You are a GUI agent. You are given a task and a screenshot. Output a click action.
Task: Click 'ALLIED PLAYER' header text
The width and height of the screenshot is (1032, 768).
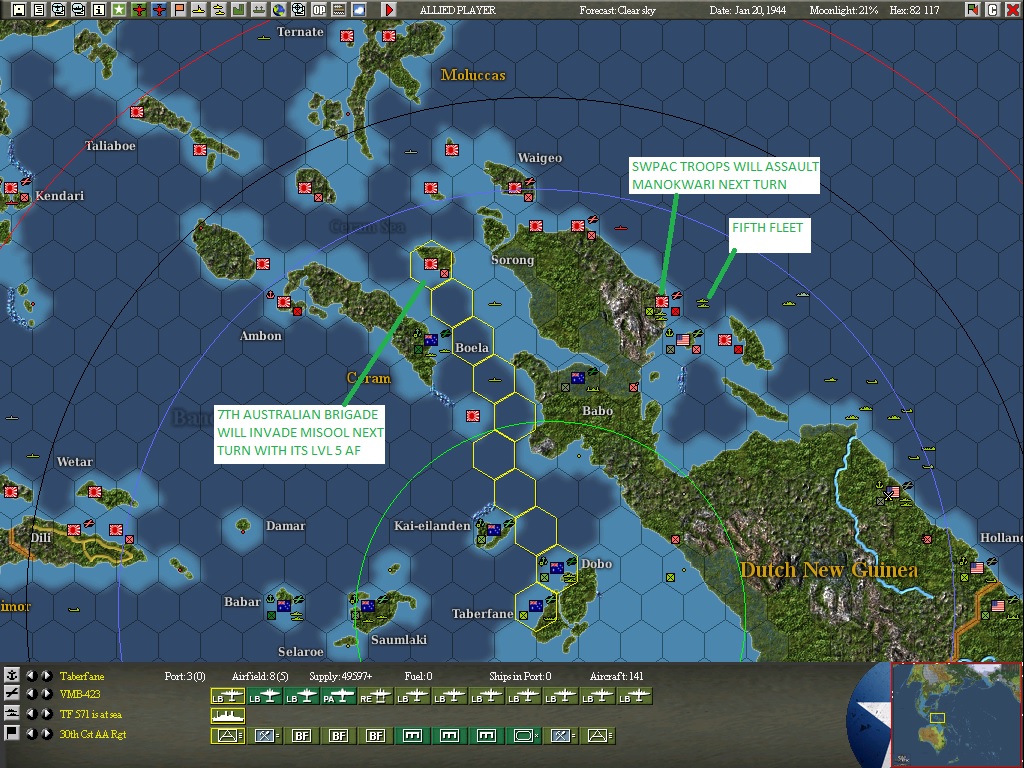point(457,10)
